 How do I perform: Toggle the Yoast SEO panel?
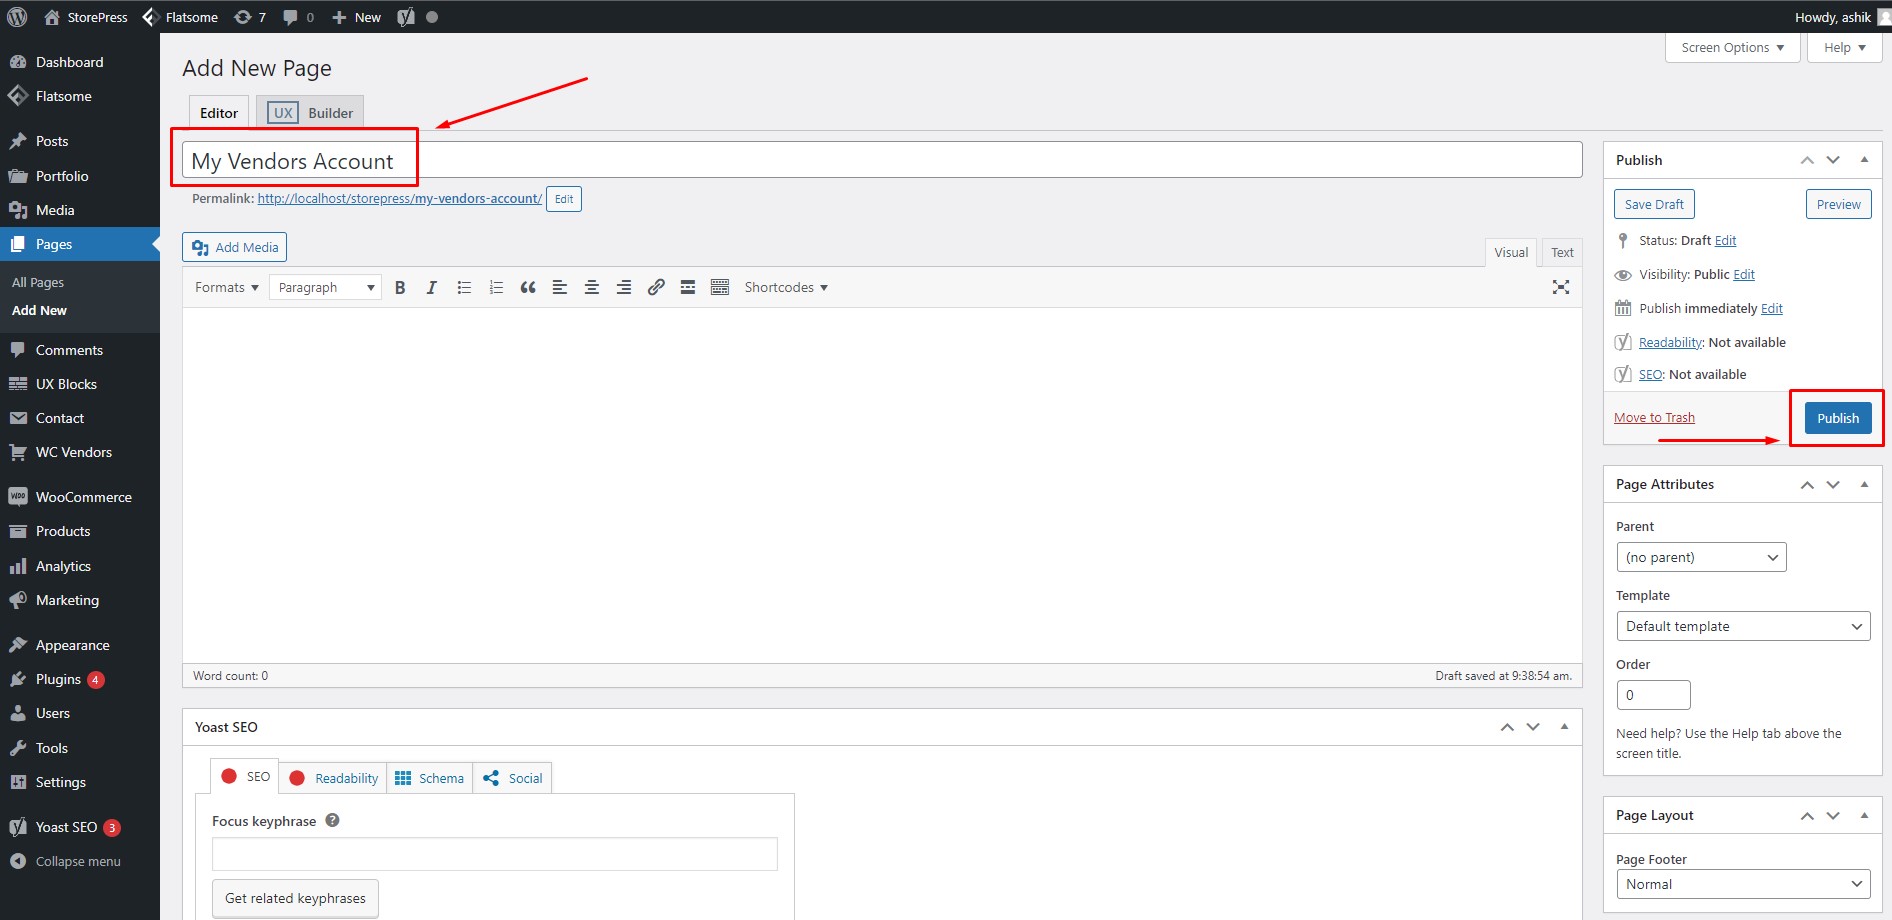click(1564, 727)
